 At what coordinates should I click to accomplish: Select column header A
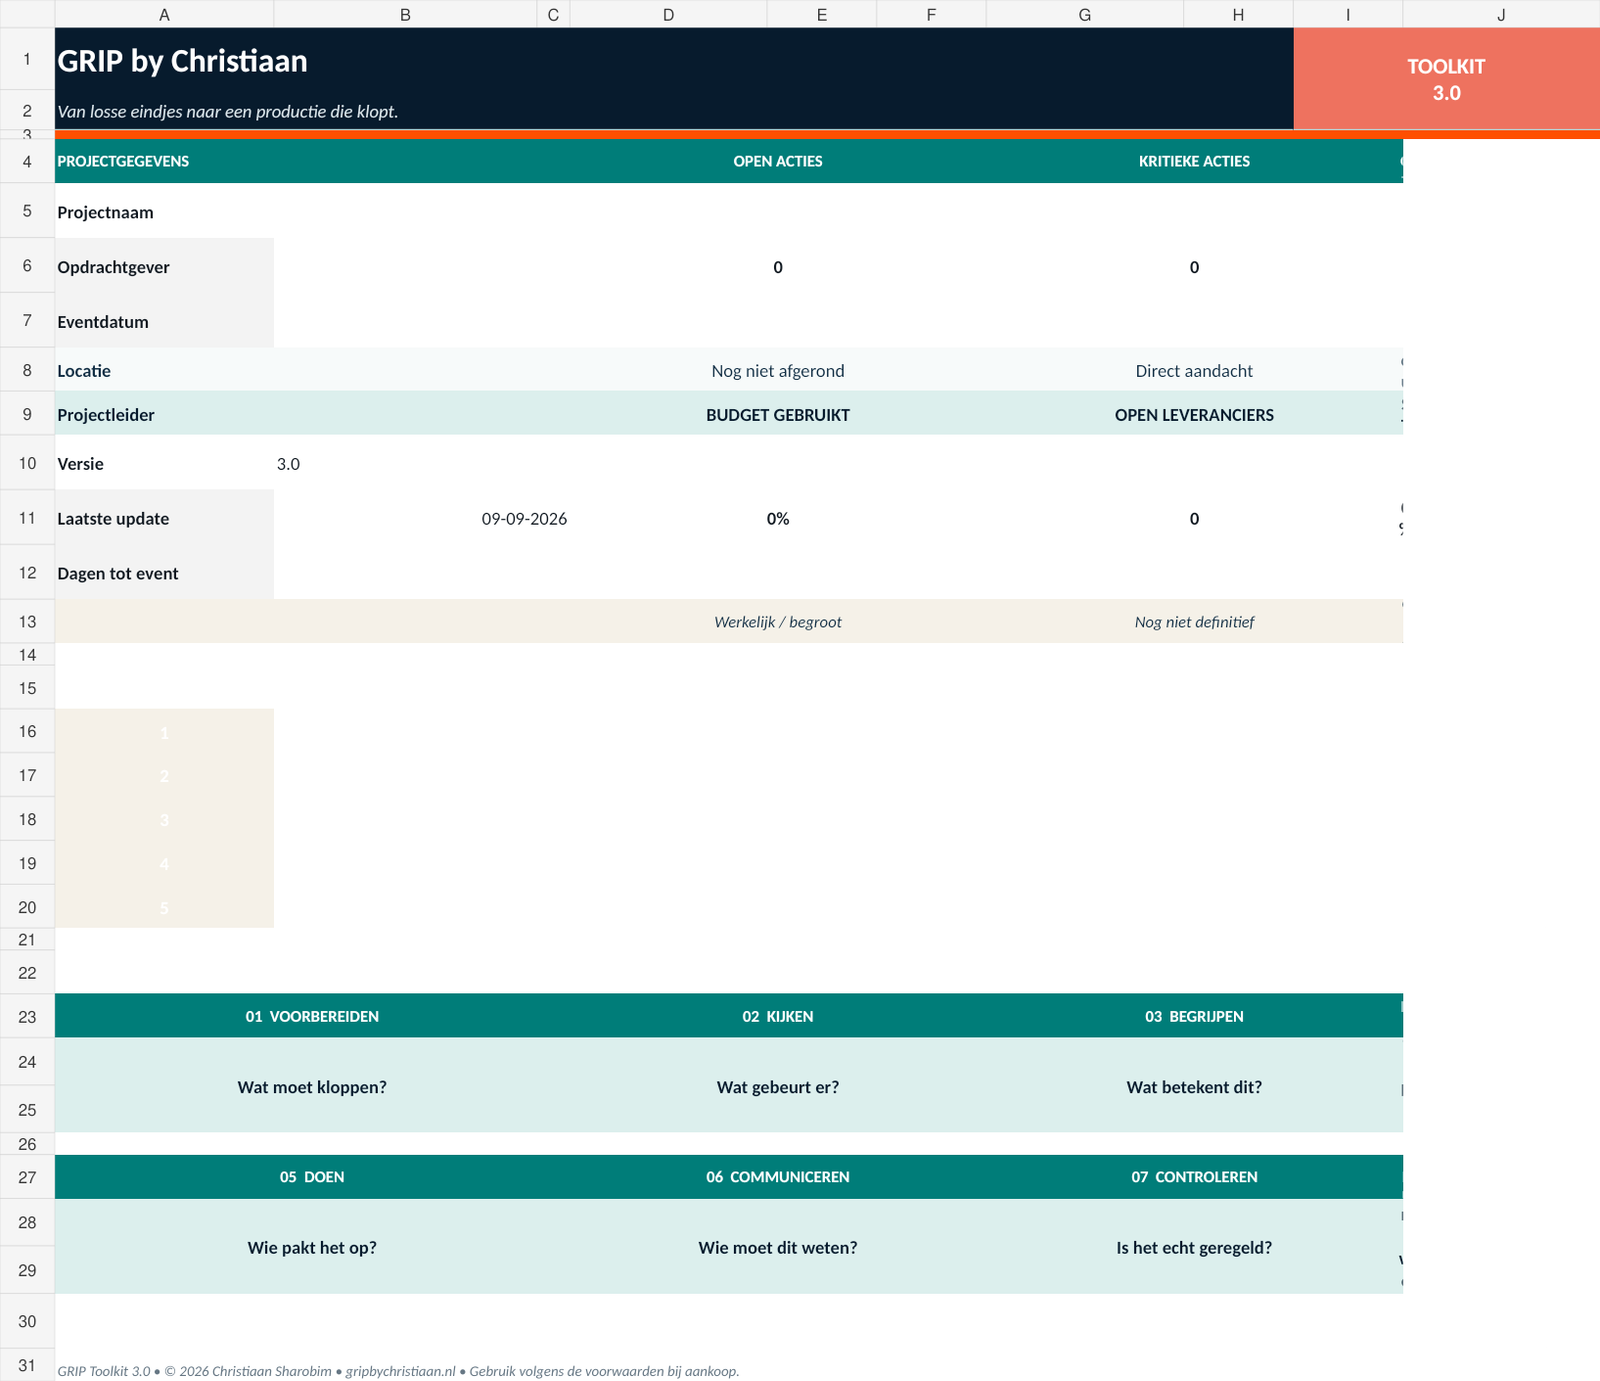coord(164,14)
